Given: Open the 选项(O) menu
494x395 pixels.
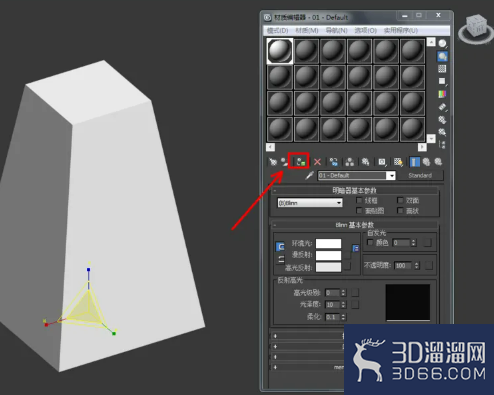Looking at the screenshot, I should coord(365,30).
